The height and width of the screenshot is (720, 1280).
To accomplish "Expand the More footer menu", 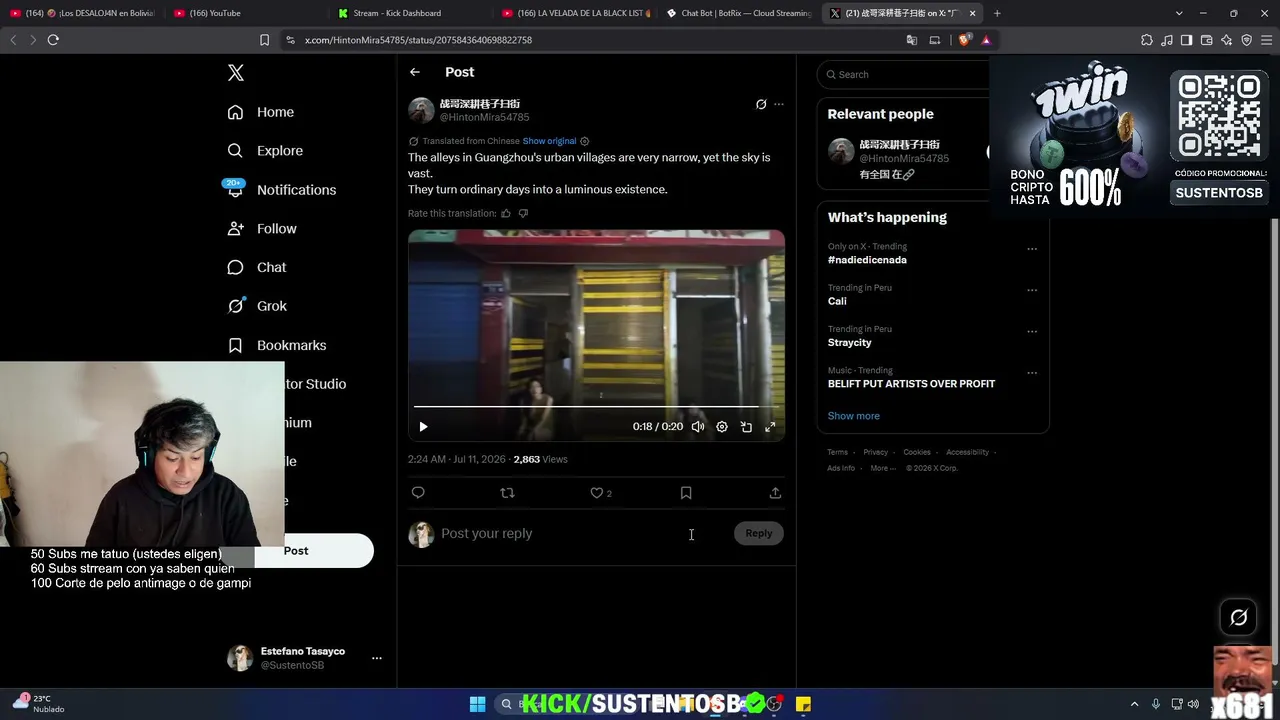I will 881,468.
